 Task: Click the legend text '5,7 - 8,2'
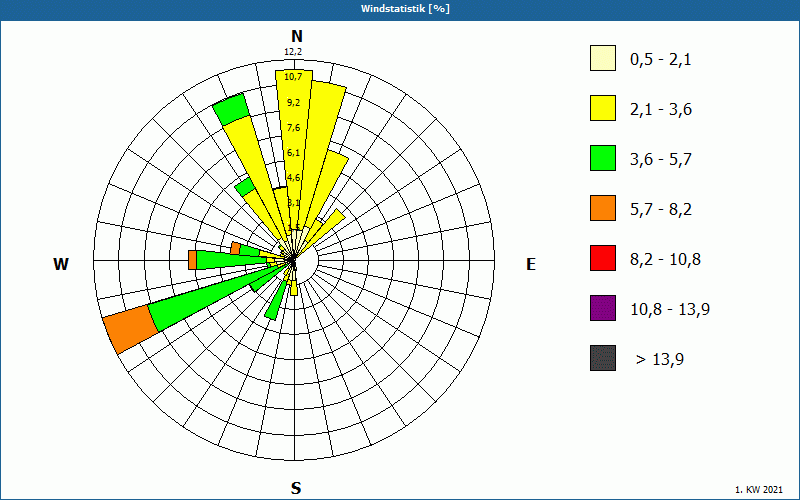pos(661,210)
